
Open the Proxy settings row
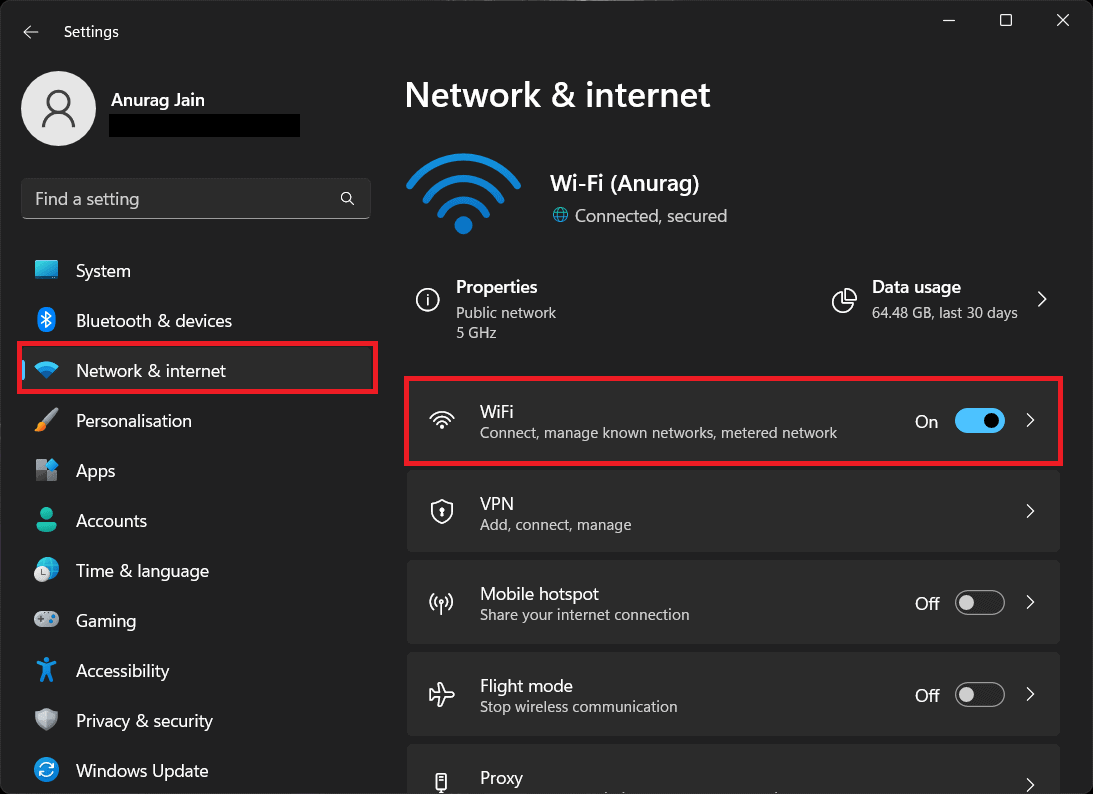tap(732, 779)
